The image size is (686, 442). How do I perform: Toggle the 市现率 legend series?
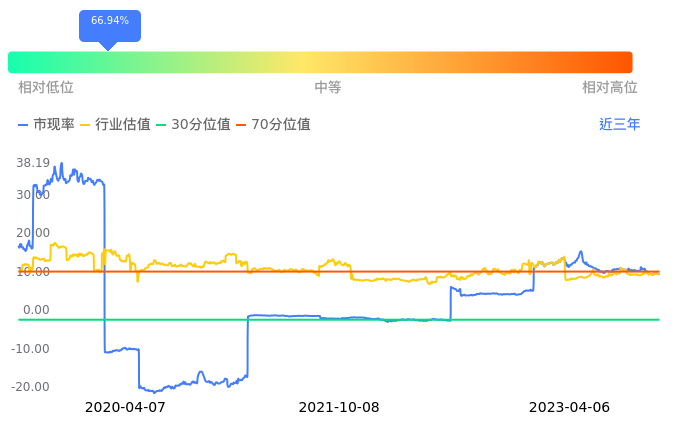[46, 125]
